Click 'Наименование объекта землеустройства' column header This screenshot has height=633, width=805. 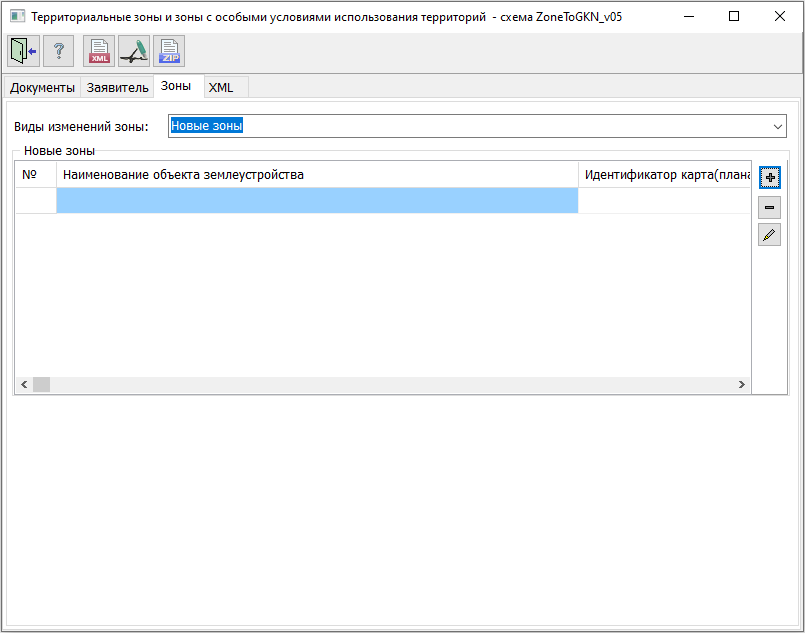(x=317, y=175)
